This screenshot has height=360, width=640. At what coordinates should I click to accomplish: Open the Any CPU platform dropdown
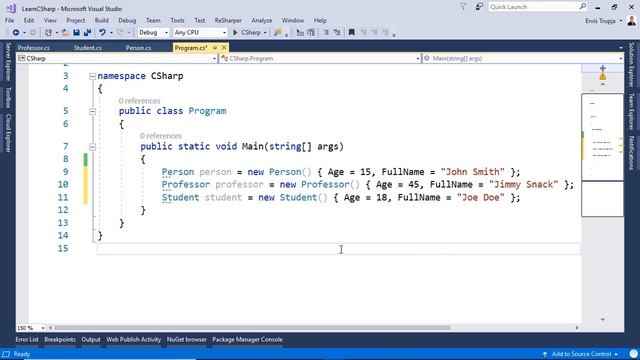coord(200,32)
